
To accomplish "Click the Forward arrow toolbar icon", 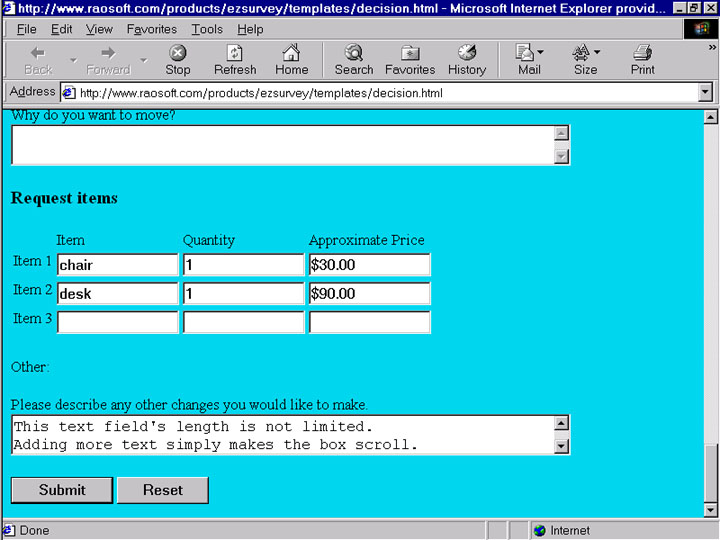I will coord(108,53).
